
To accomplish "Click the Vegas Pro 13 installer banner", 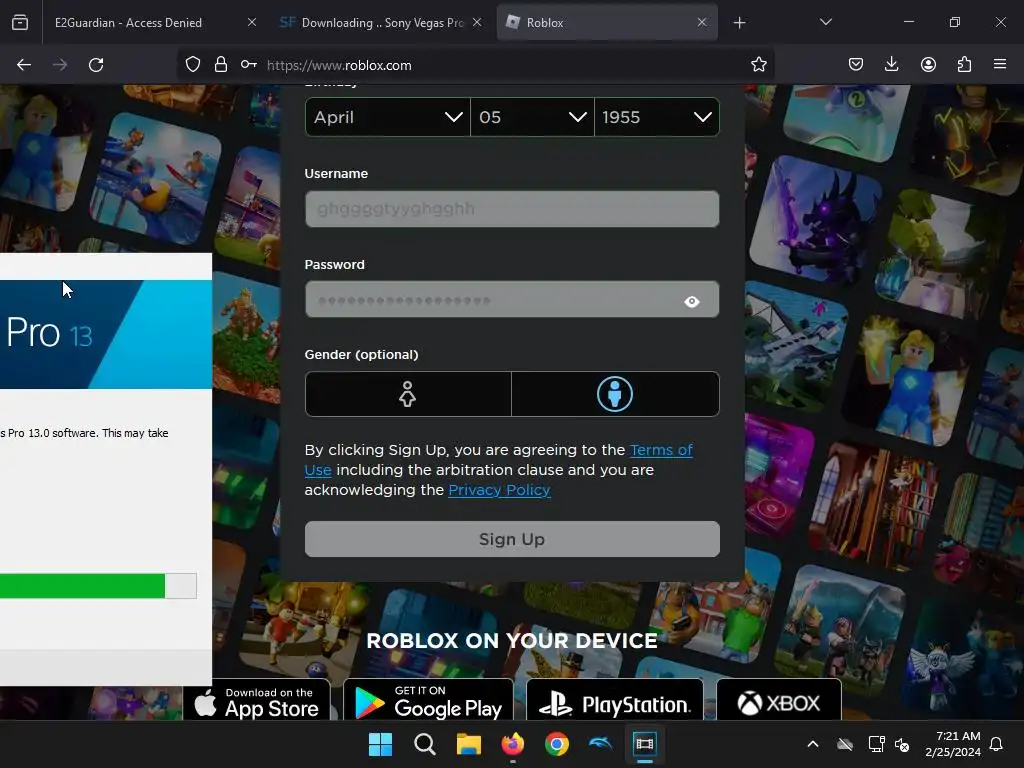I will tap(106, 334).
